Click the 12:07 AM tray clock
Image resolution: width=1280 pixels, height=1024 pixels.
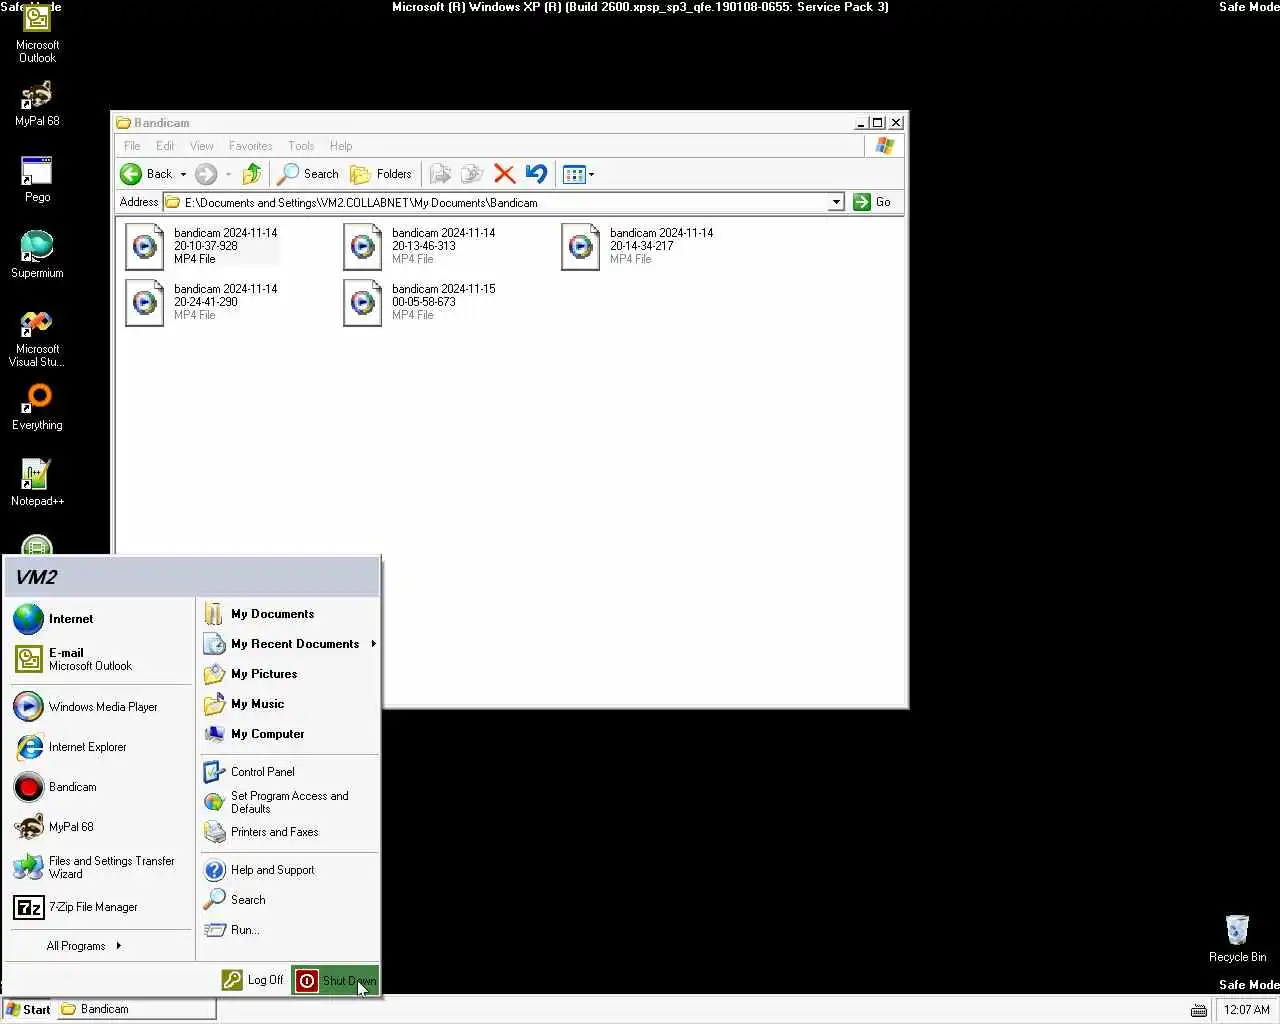click(x=1246, y=1010)
